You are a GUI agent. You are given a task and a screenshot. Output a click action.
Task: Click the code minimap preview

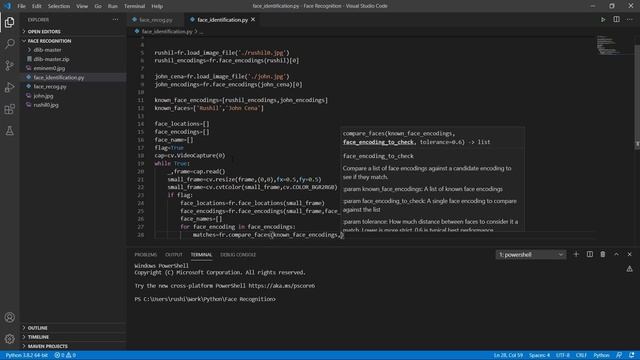pos(609,45)
